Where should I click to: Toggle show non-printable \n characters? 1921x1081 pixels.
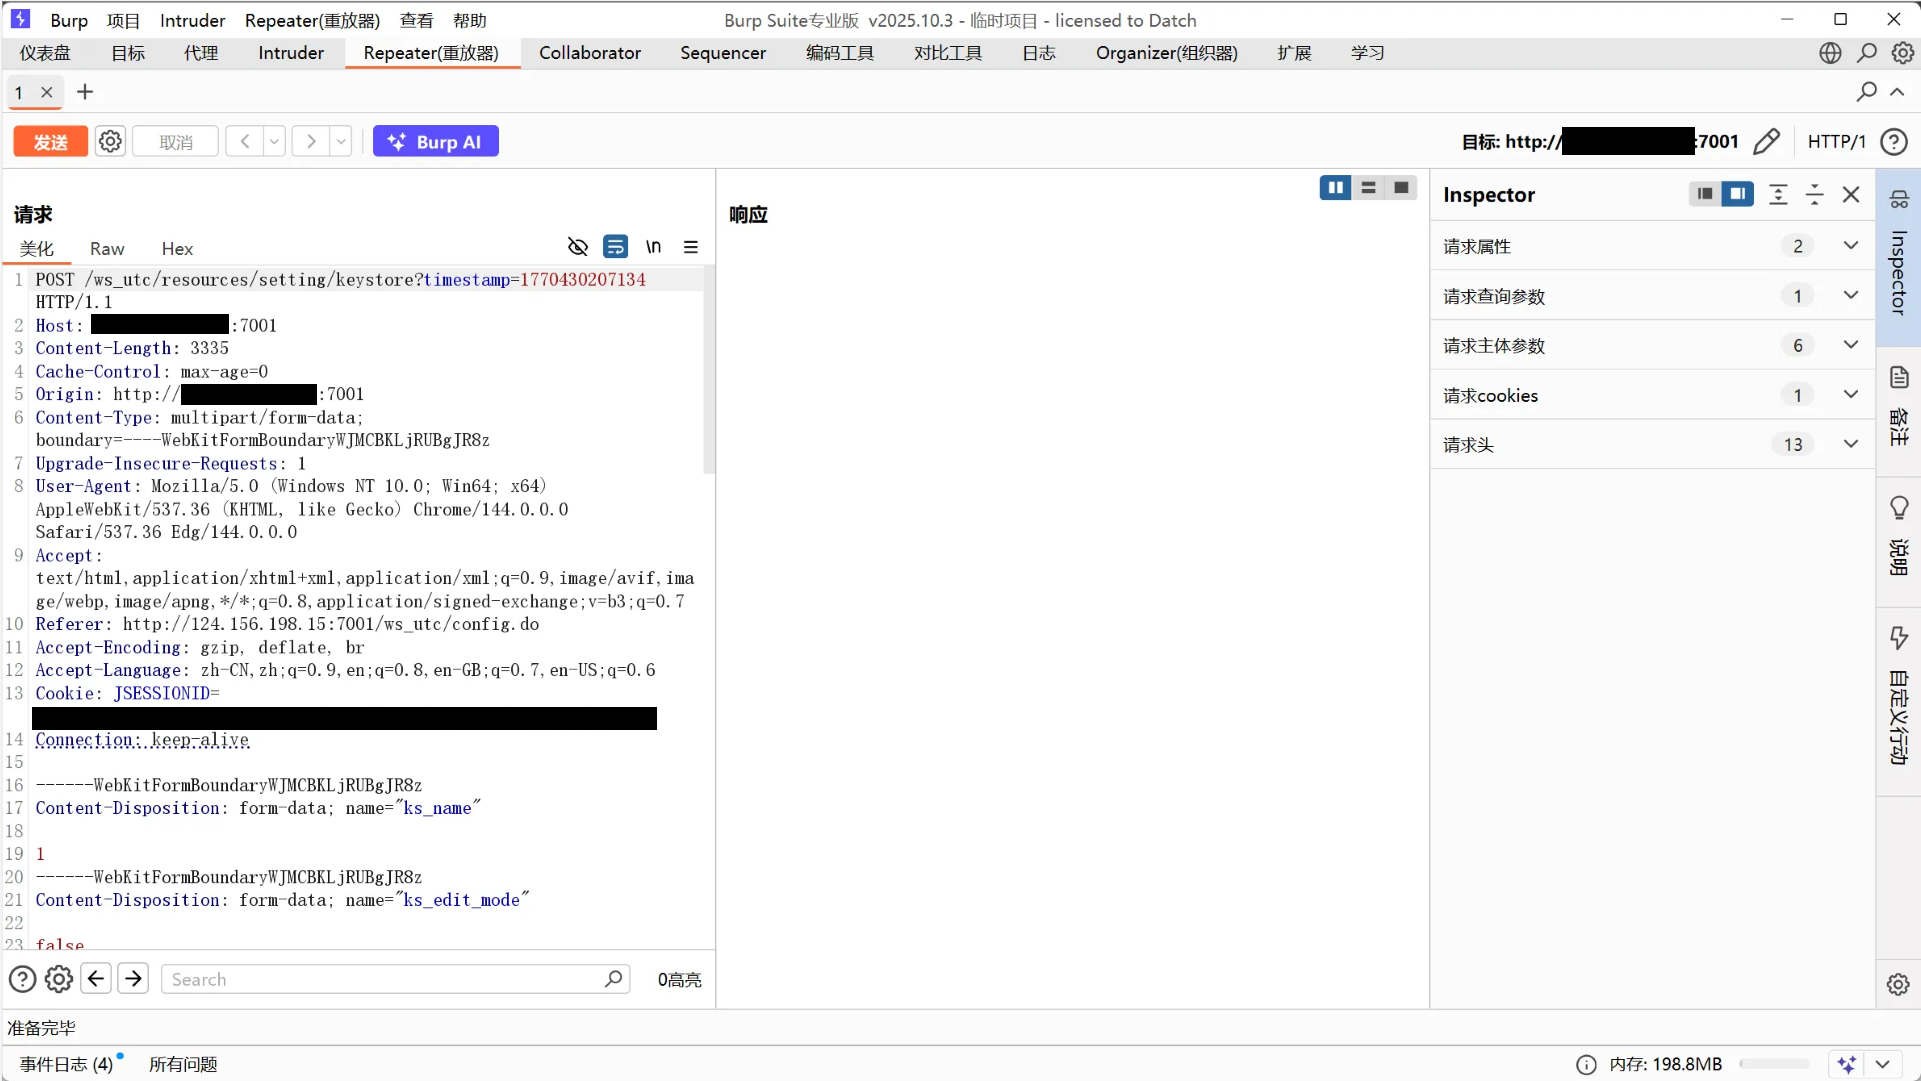point(653,247)
